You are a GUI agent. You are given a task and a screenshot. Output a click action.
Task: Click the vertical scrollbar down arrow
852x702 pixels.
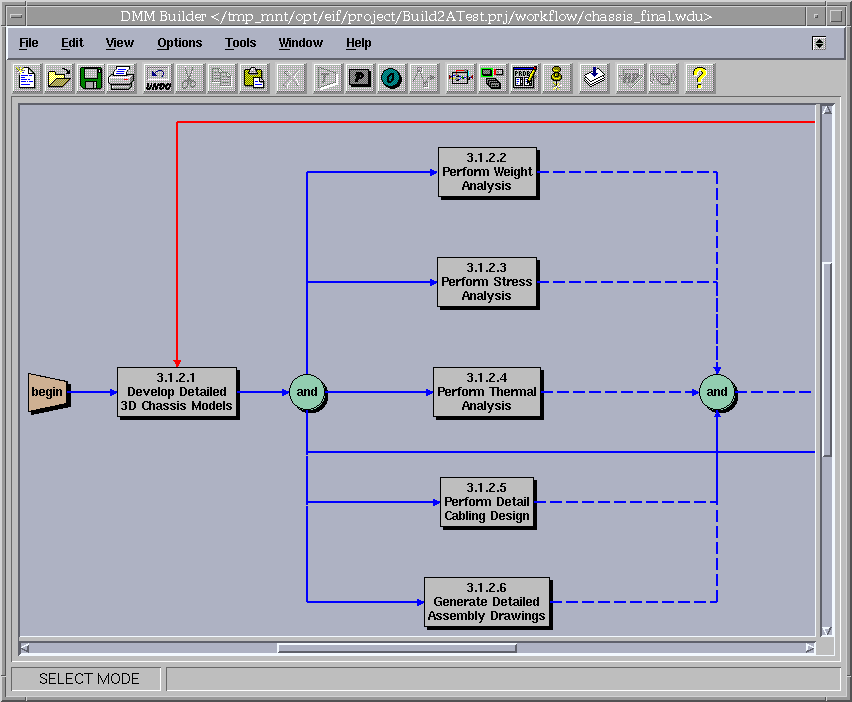(826, 631)
